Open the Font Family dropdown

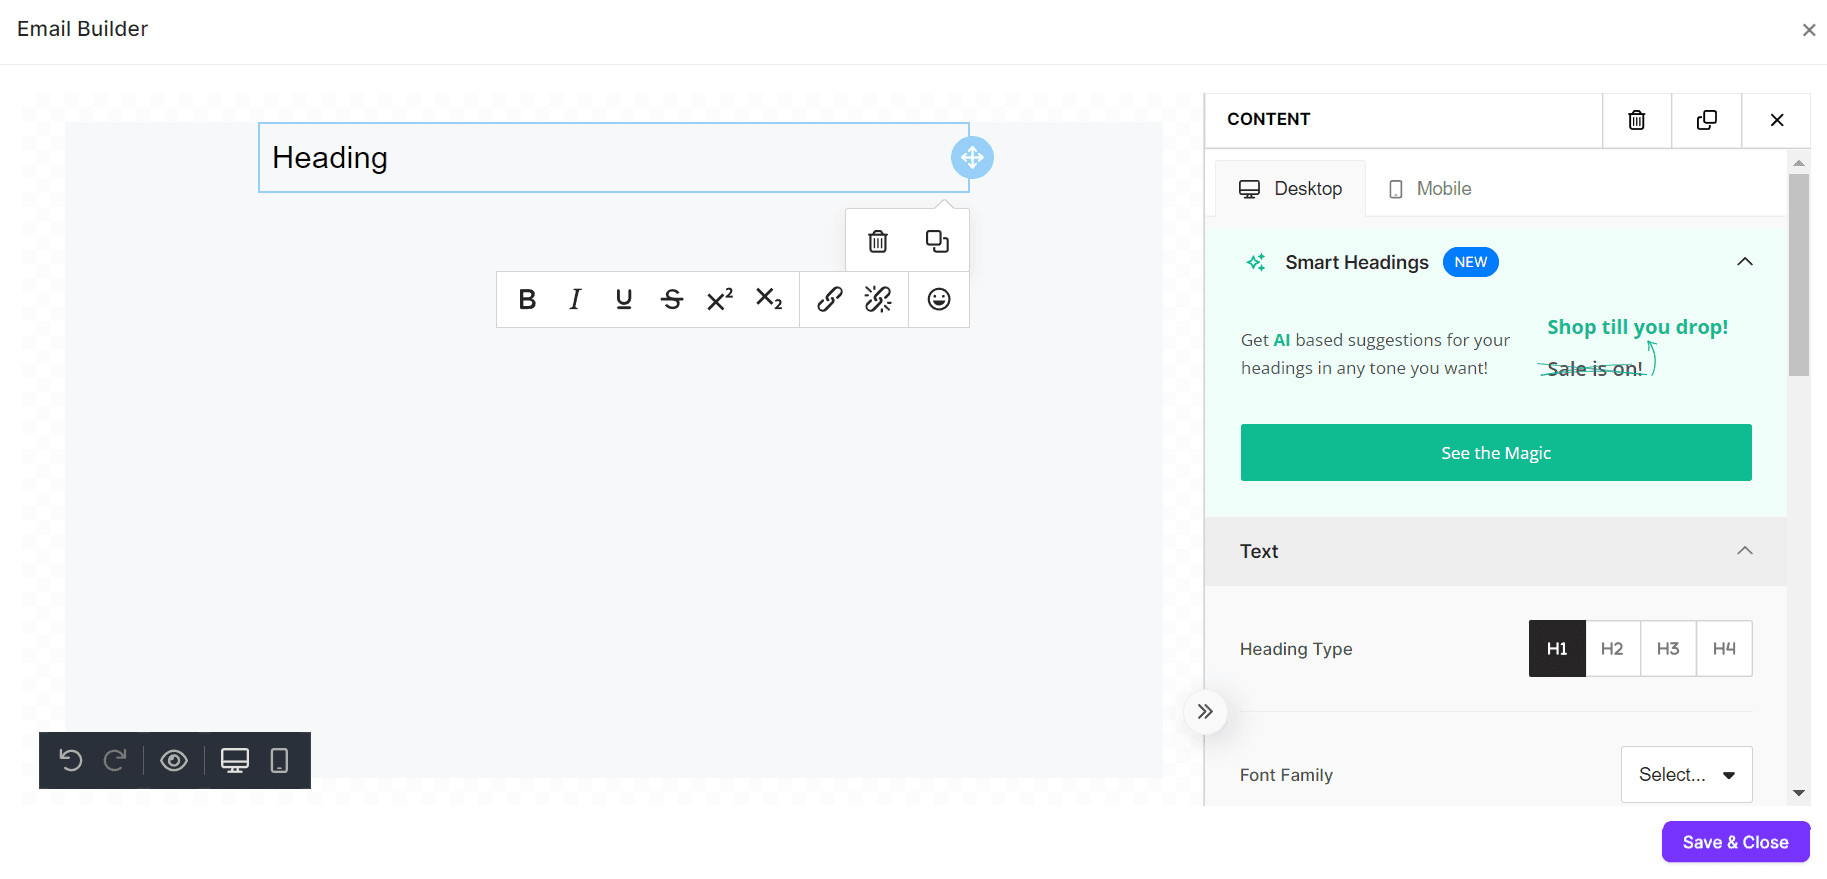1686,774
